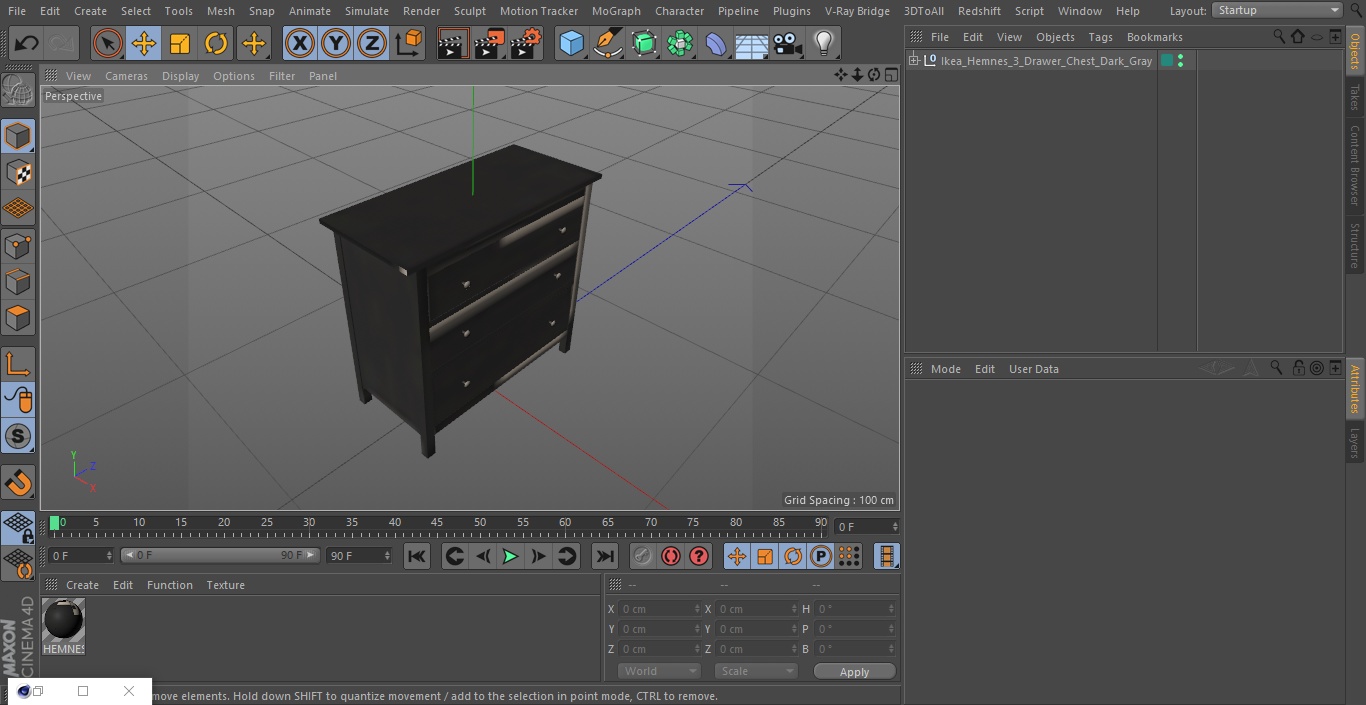The width and height of the screenshot is (1366, 705).
Task: Click Render to Picture Viewer icon
Action: click(490, 44)
